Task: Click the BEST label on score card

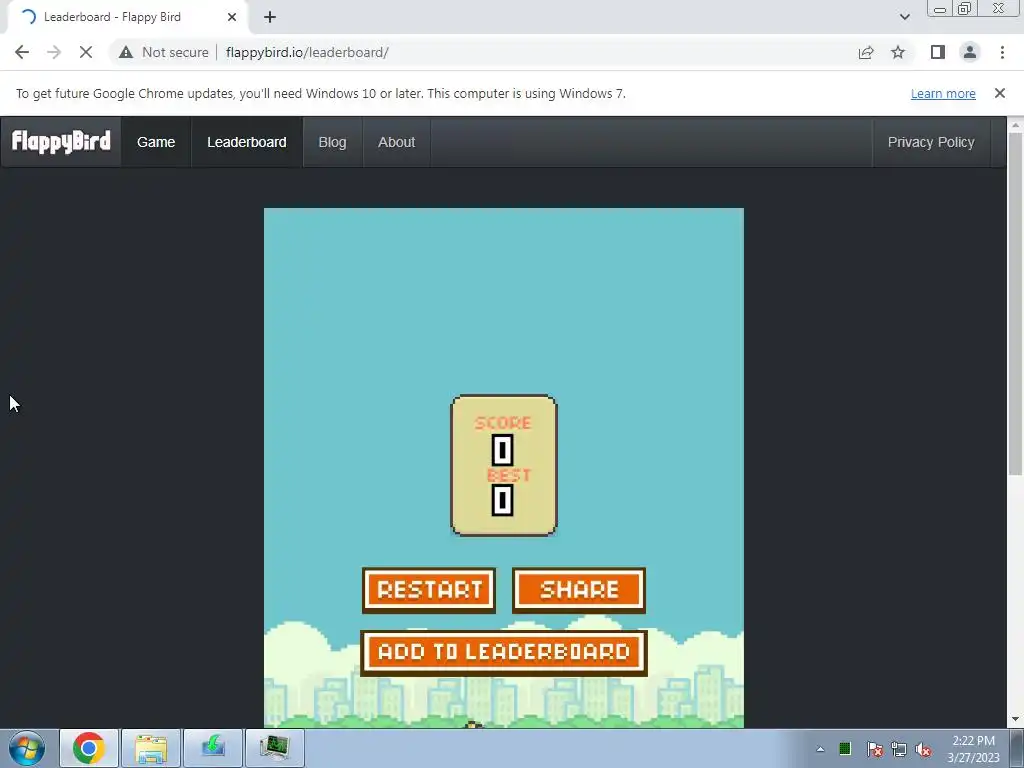Action: pos(509,475)
